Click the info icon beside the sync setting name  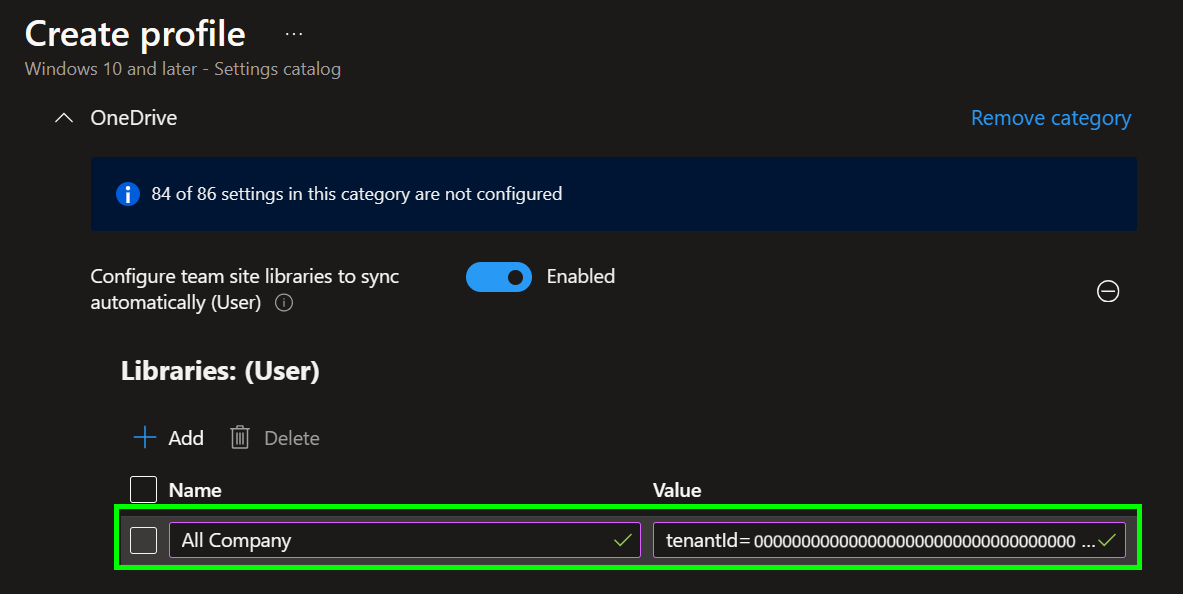[x=284, y=303]
